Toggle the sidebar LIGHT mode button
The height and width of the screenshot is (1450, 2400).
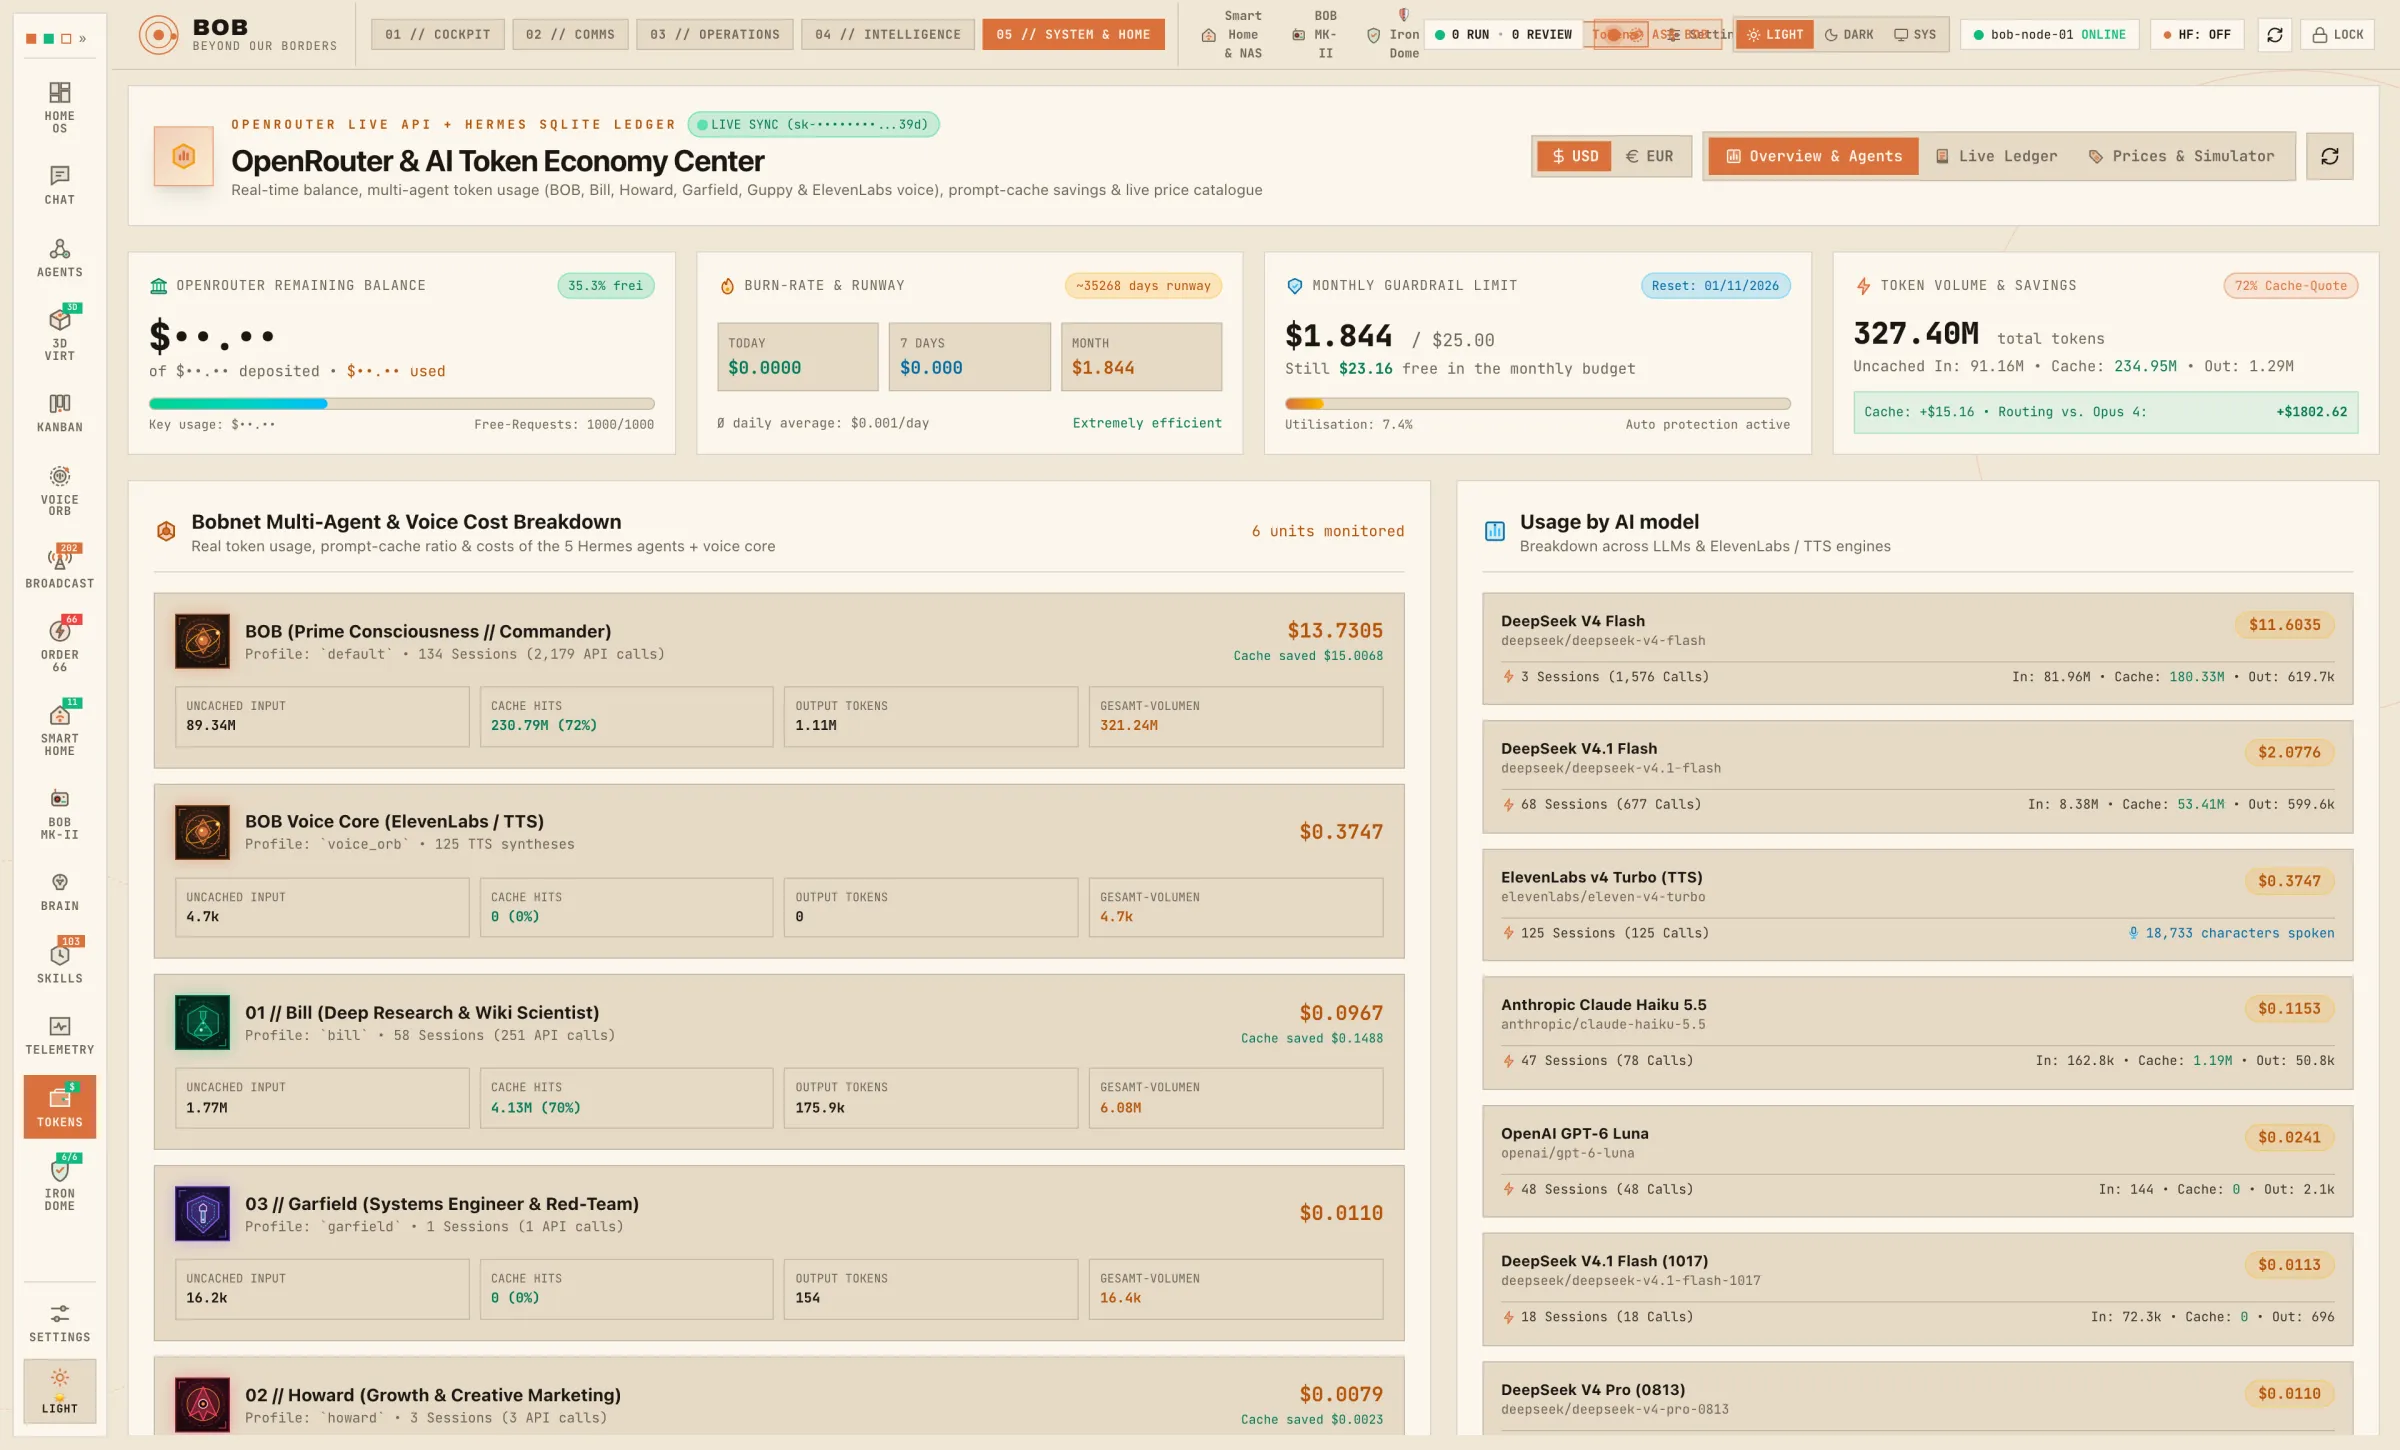coord(59,1391)
